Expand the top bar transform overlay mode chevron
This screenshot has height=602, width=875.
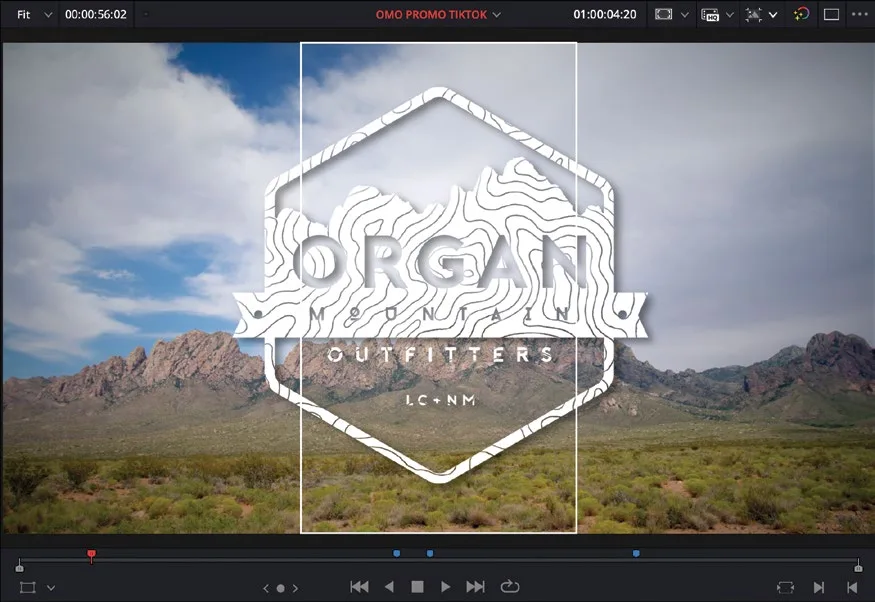(773, 15)
